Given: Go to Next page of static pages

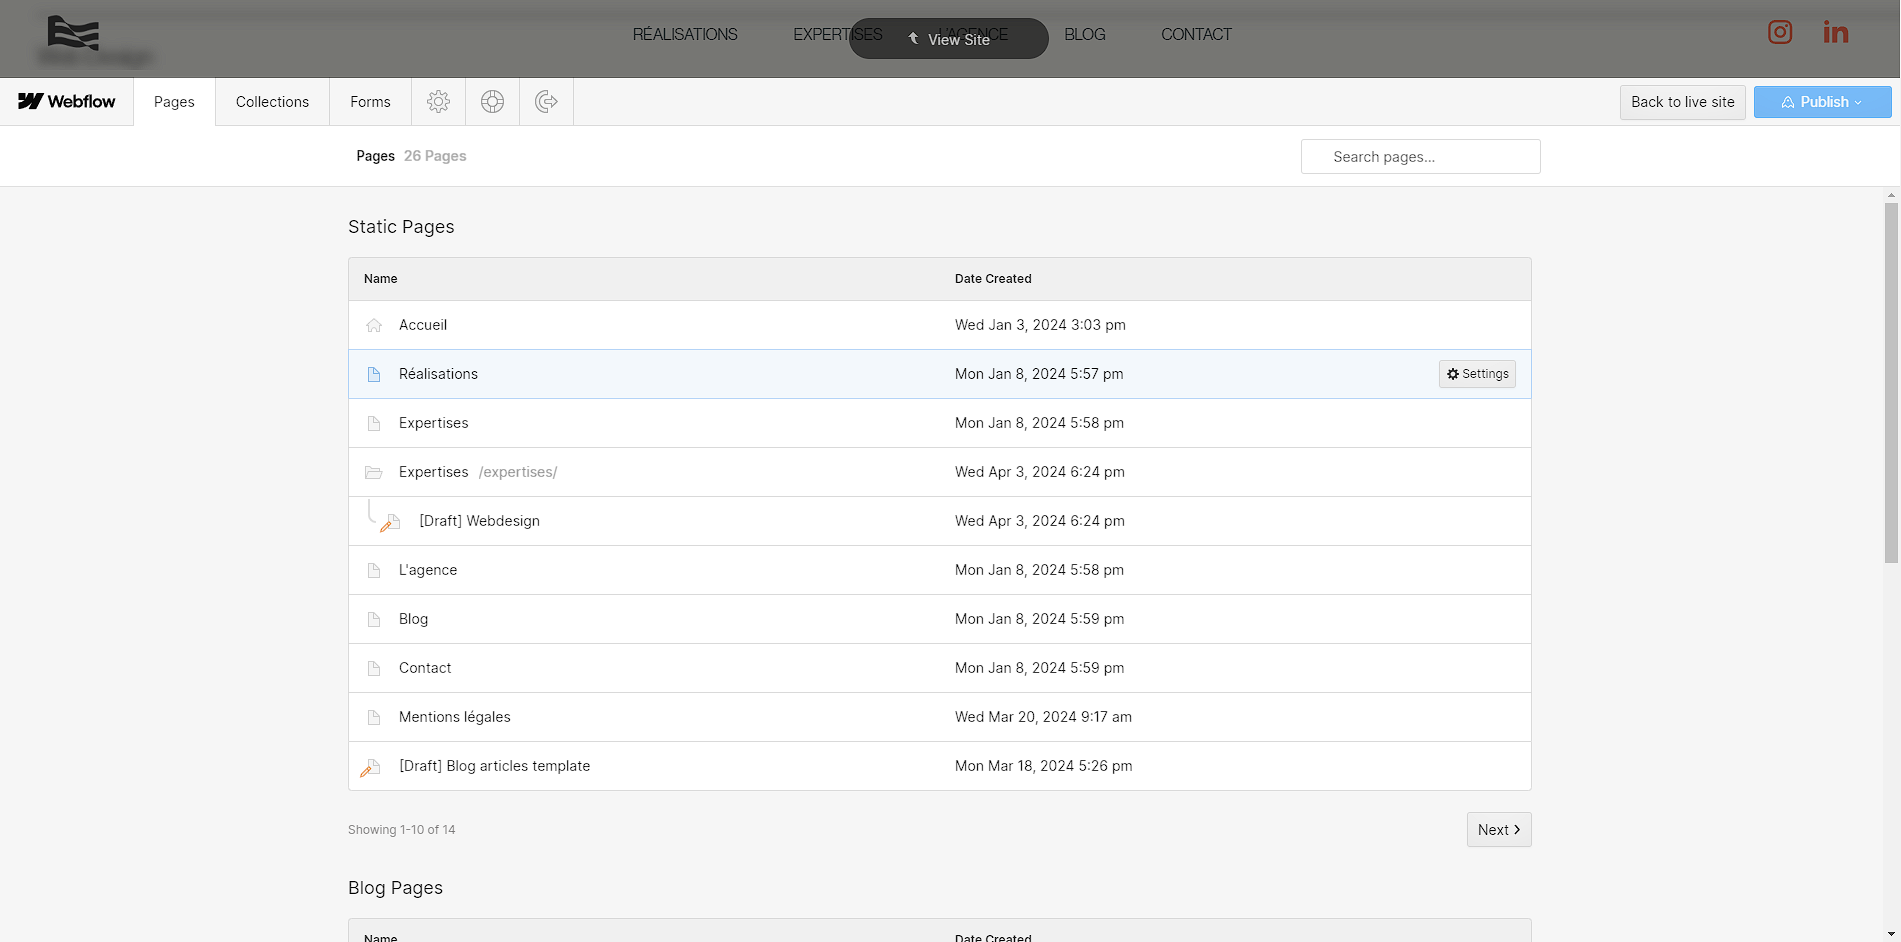Looking at the screenshot, I should pos(1499,830).
